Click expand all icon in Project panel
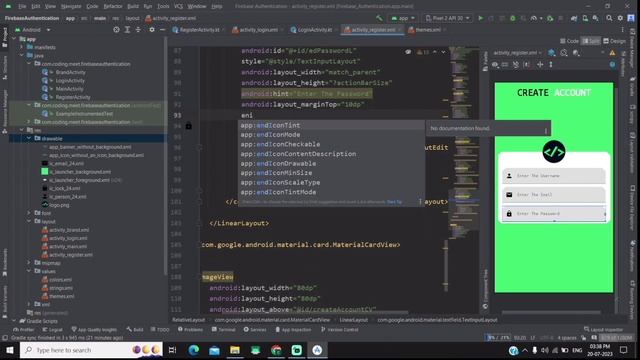 [127, 30]
